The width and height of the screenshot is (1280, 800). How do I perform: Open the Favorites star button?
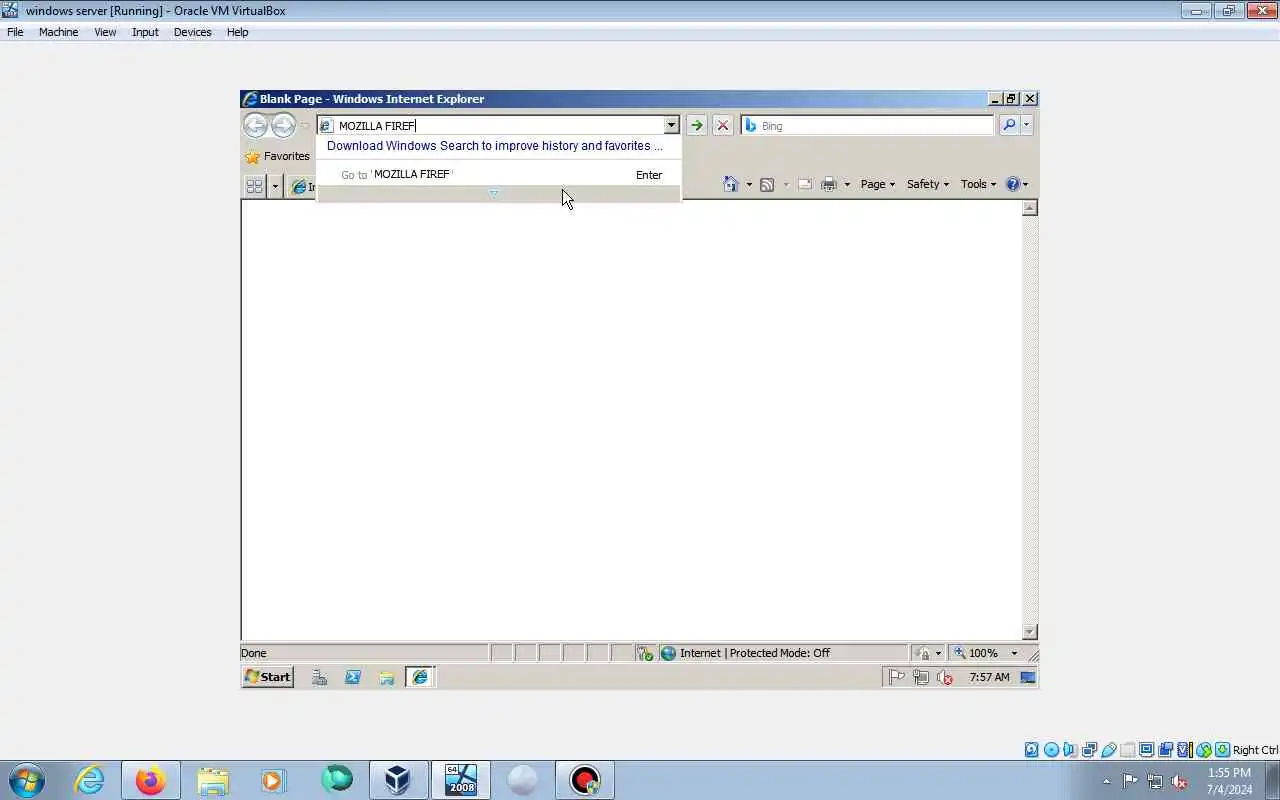(x=278, y=156)
